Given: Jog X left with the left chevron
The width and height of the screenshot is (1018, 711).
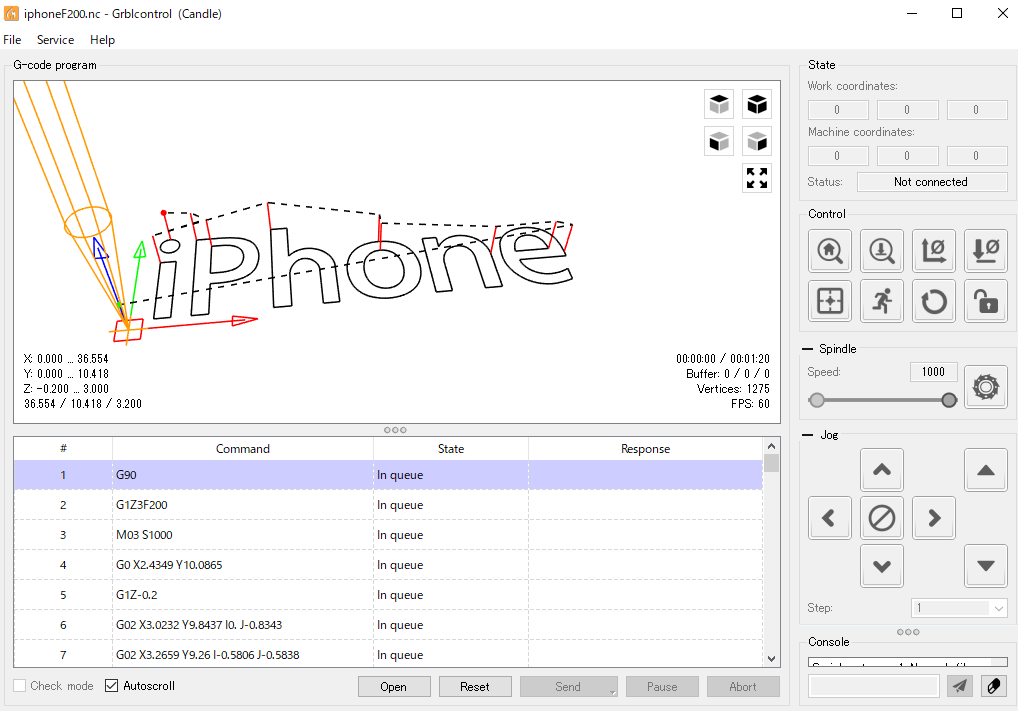Looking at the screenshot, I should pyautogui.click(x=830, y=518).
